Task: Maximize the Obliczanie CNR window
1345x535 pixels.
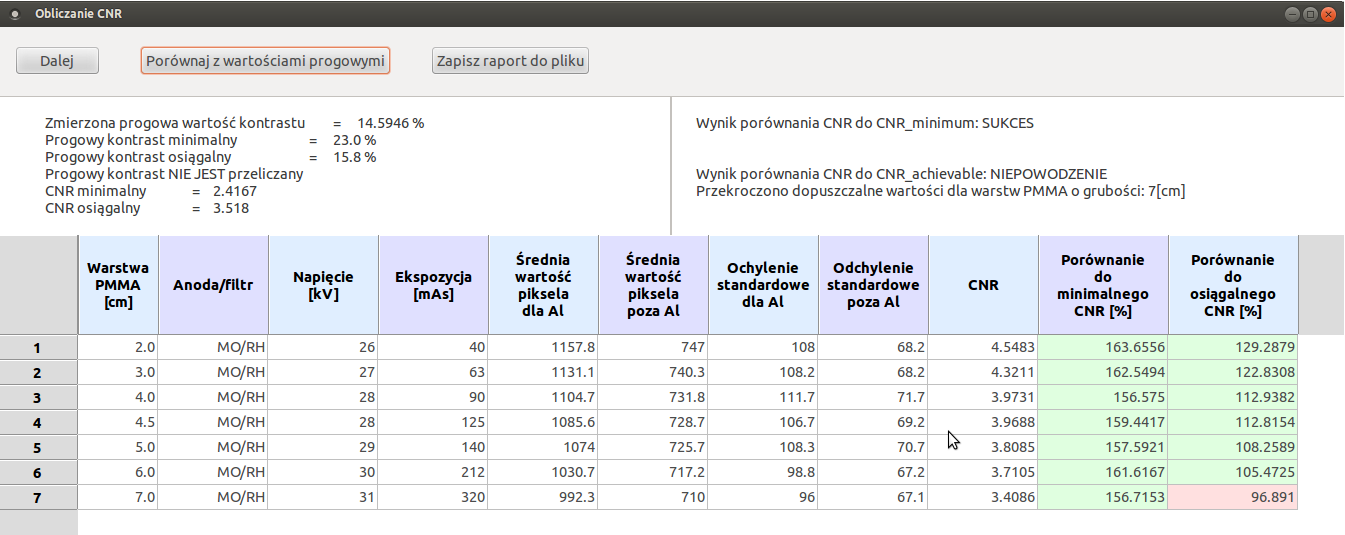Action: 1310,14
